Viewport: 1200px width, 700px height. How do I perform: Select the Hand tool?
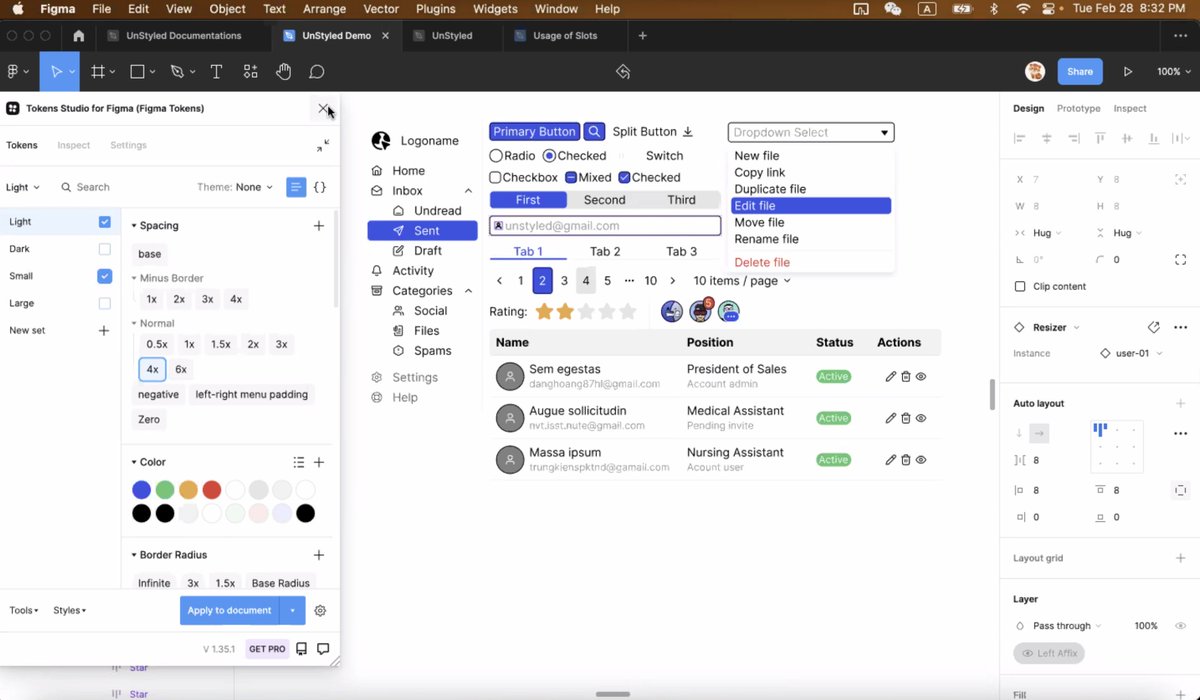click(x=284, y=72)
